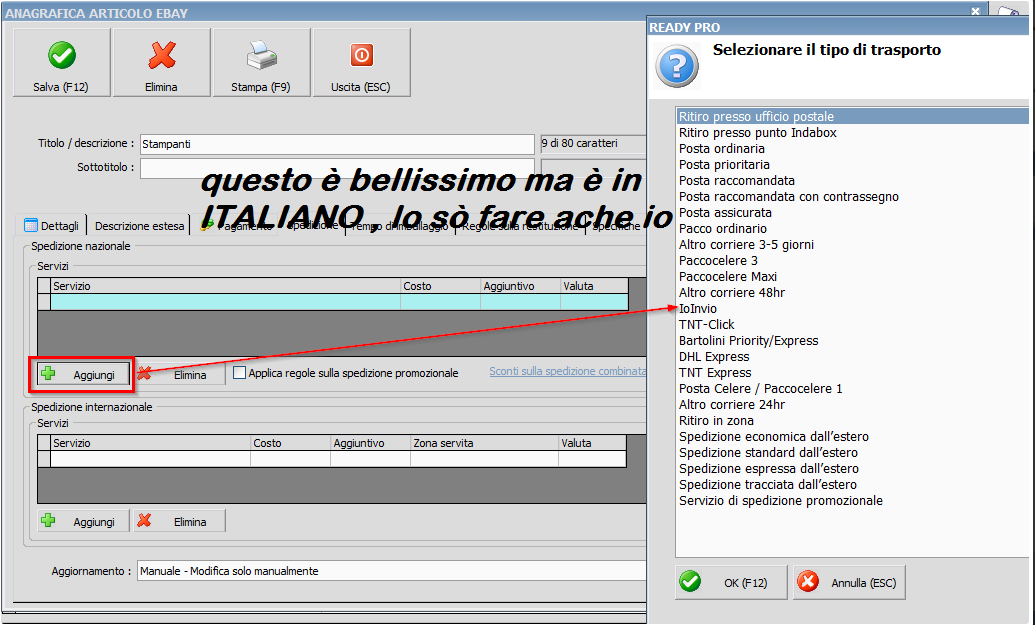1035x625 pixels.
Task: Click Elimina in Spedizione internazionale
Action: pyautogui.click(x=179, y=521)
